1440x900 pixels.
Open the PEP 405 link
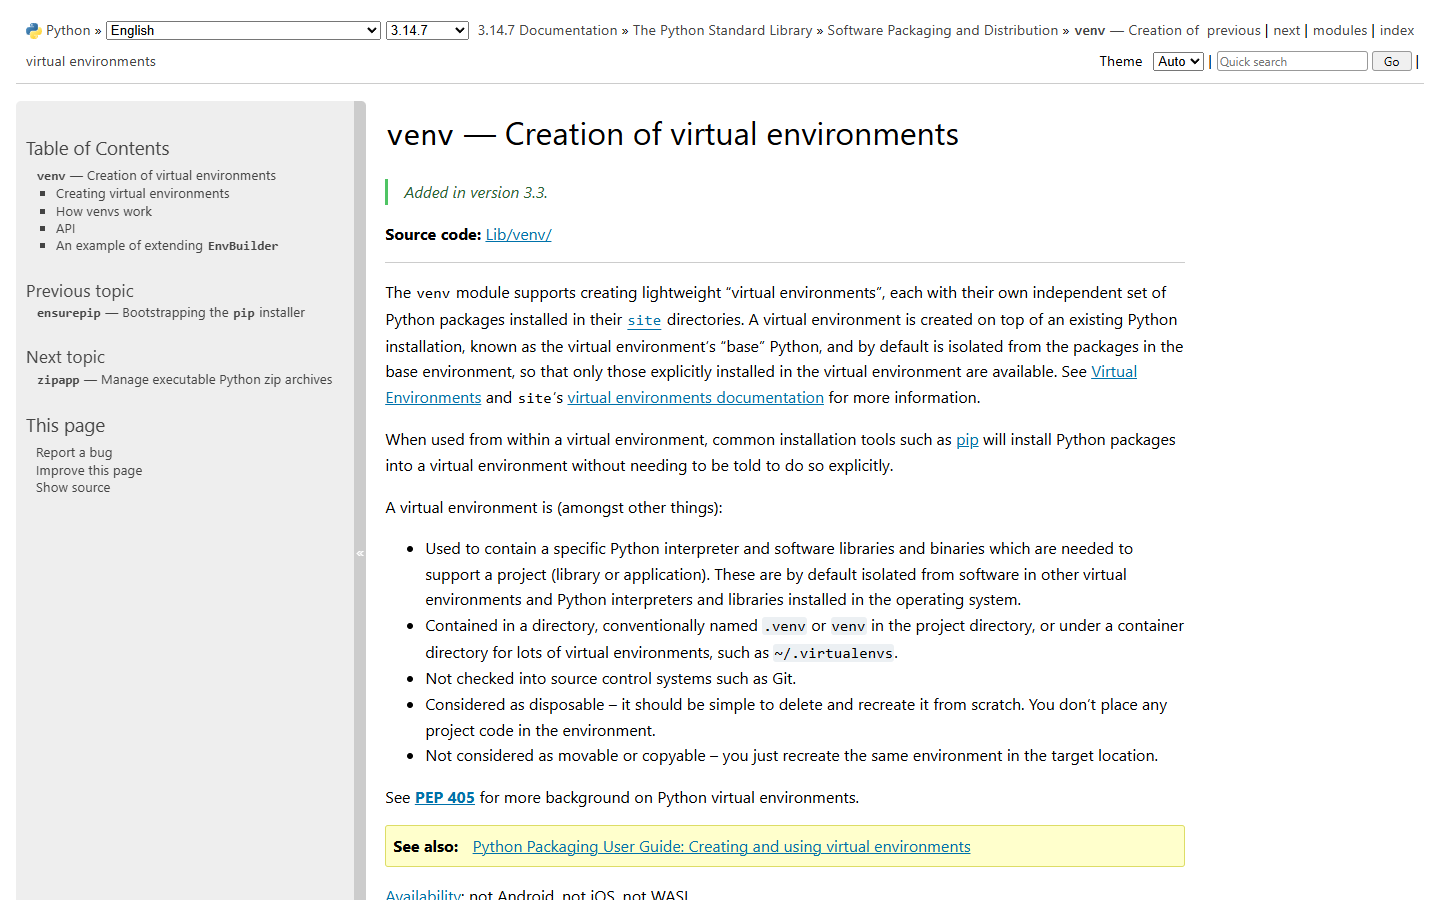(x=445, y=798)
